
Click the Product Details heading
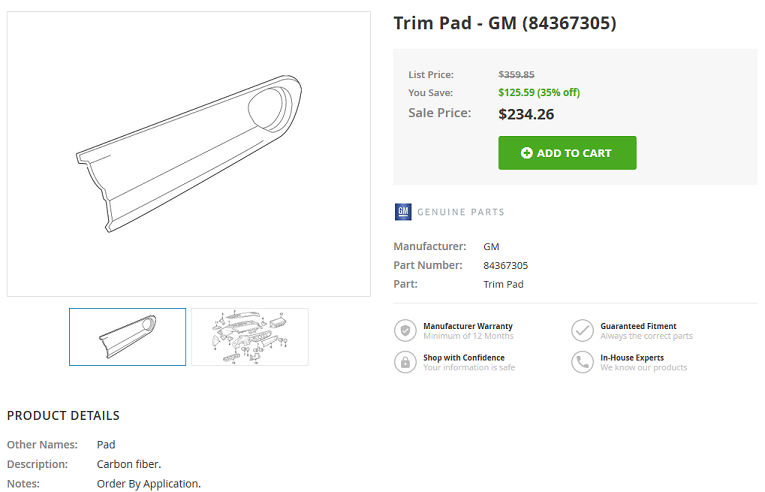(63, 415)
